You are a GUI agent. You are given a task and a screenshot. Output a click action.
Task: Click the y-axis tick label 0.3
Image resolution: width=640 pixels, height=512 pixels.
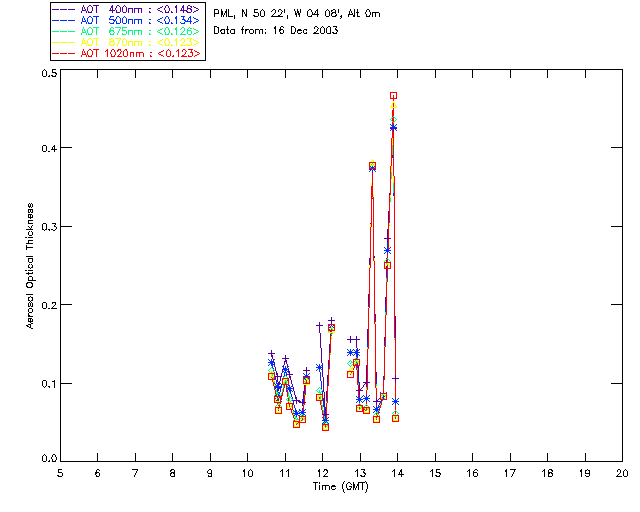click(x=49, y=227)
